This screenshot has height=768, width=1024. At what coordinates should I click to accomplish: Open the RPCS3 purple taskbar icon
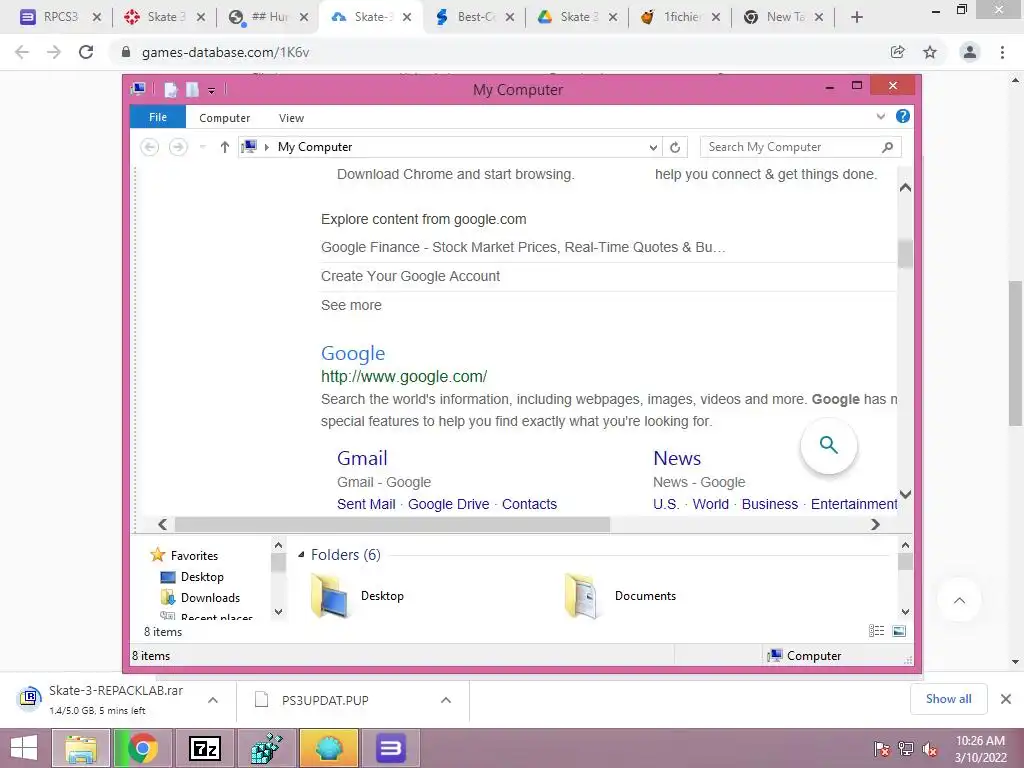[391, 748]
